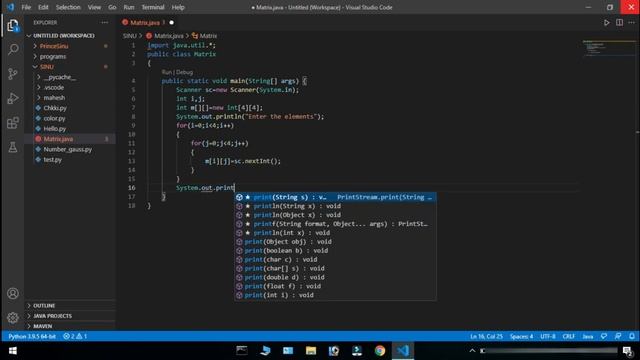Change CRLF end of line sequence

(569, 336)
